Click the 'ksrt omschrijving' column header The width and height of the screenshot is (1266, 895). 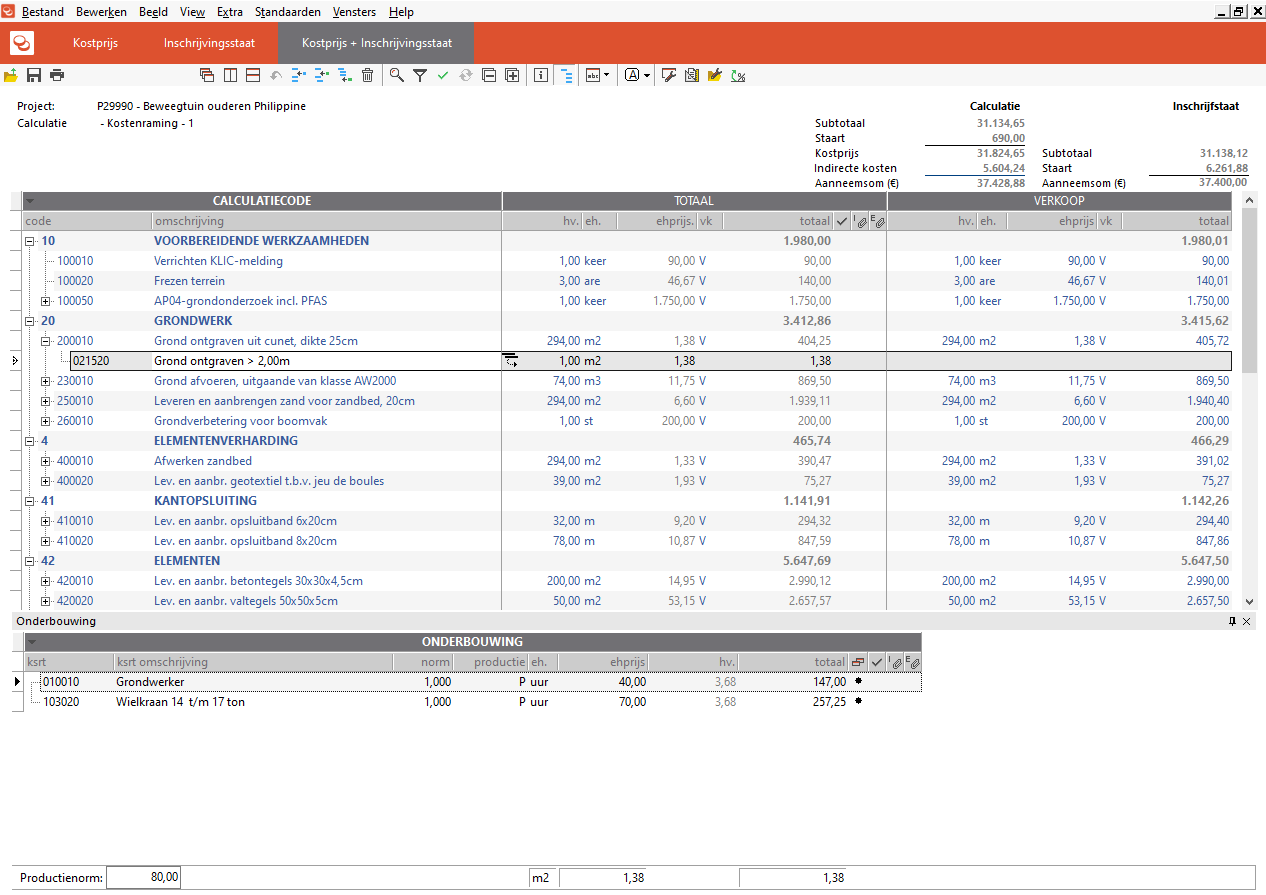click(253, 662)
